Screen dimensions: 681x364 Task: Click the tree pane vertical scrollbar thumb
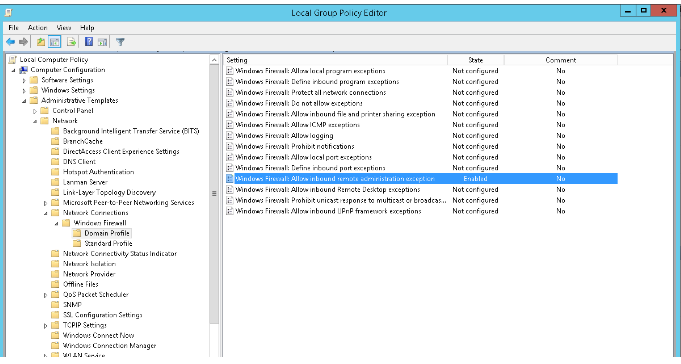(214, 193)
